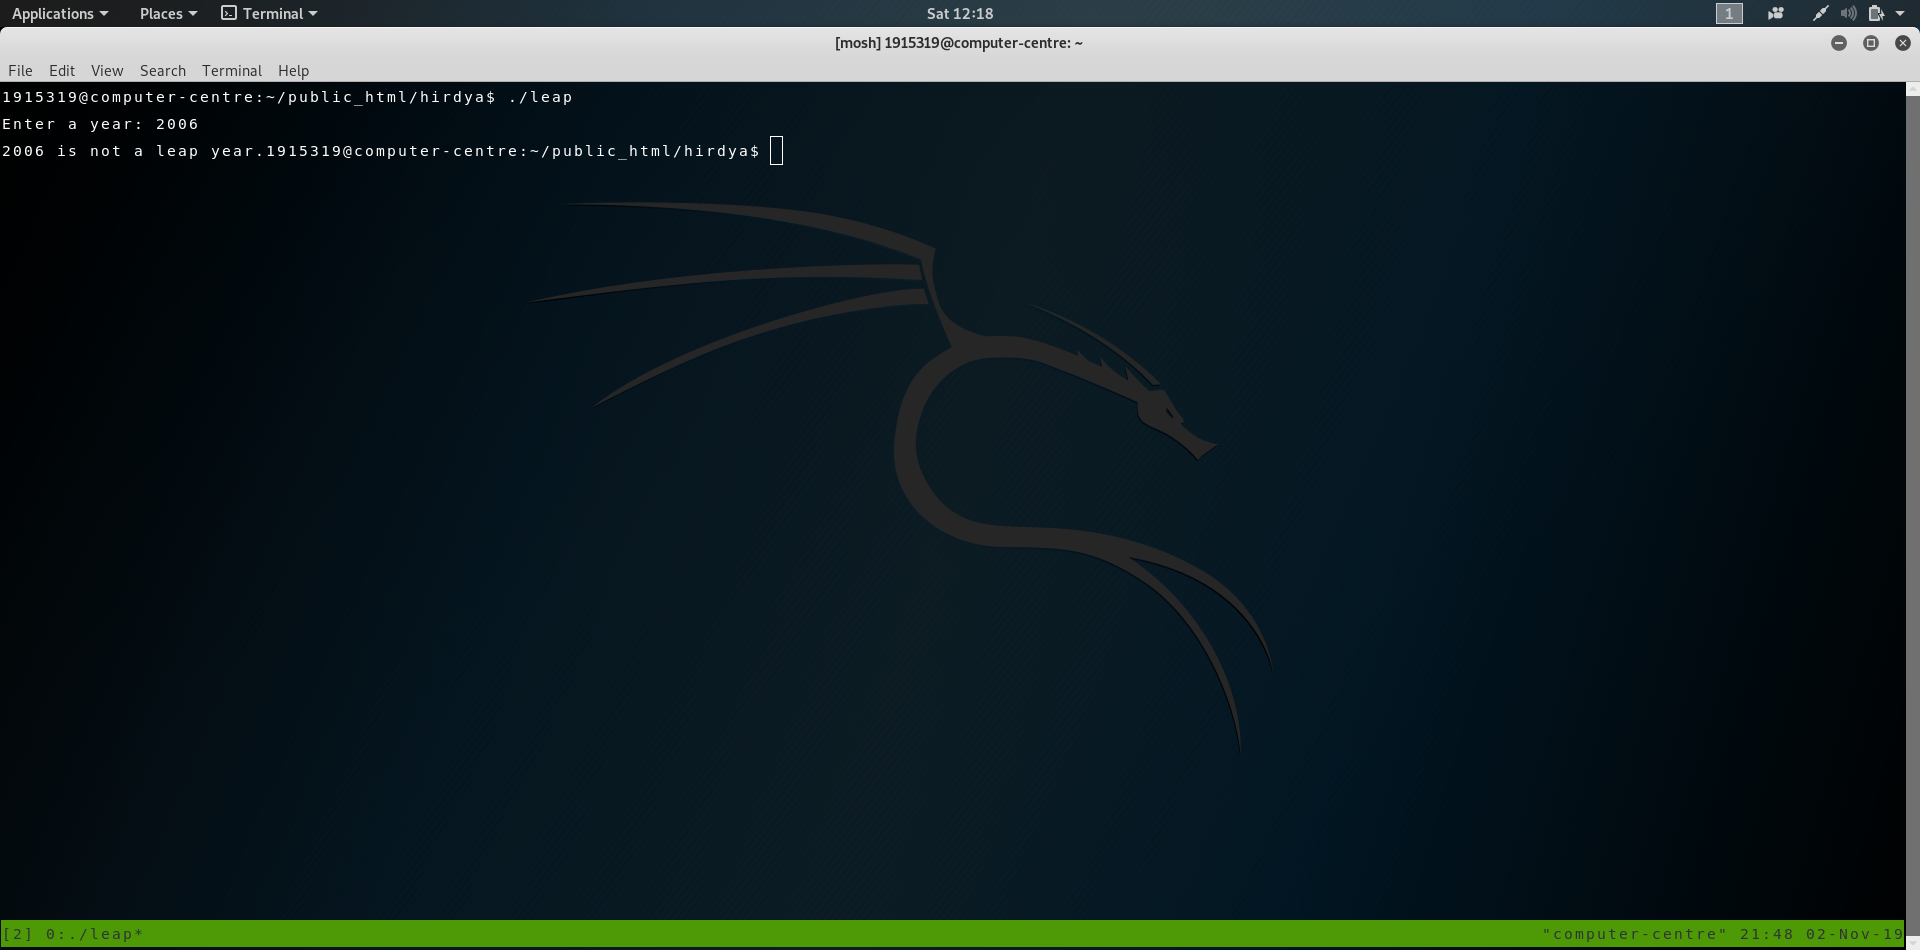Minimize the mosh terminal window
Screen dimensions: 1920x950
[1839, 43]
